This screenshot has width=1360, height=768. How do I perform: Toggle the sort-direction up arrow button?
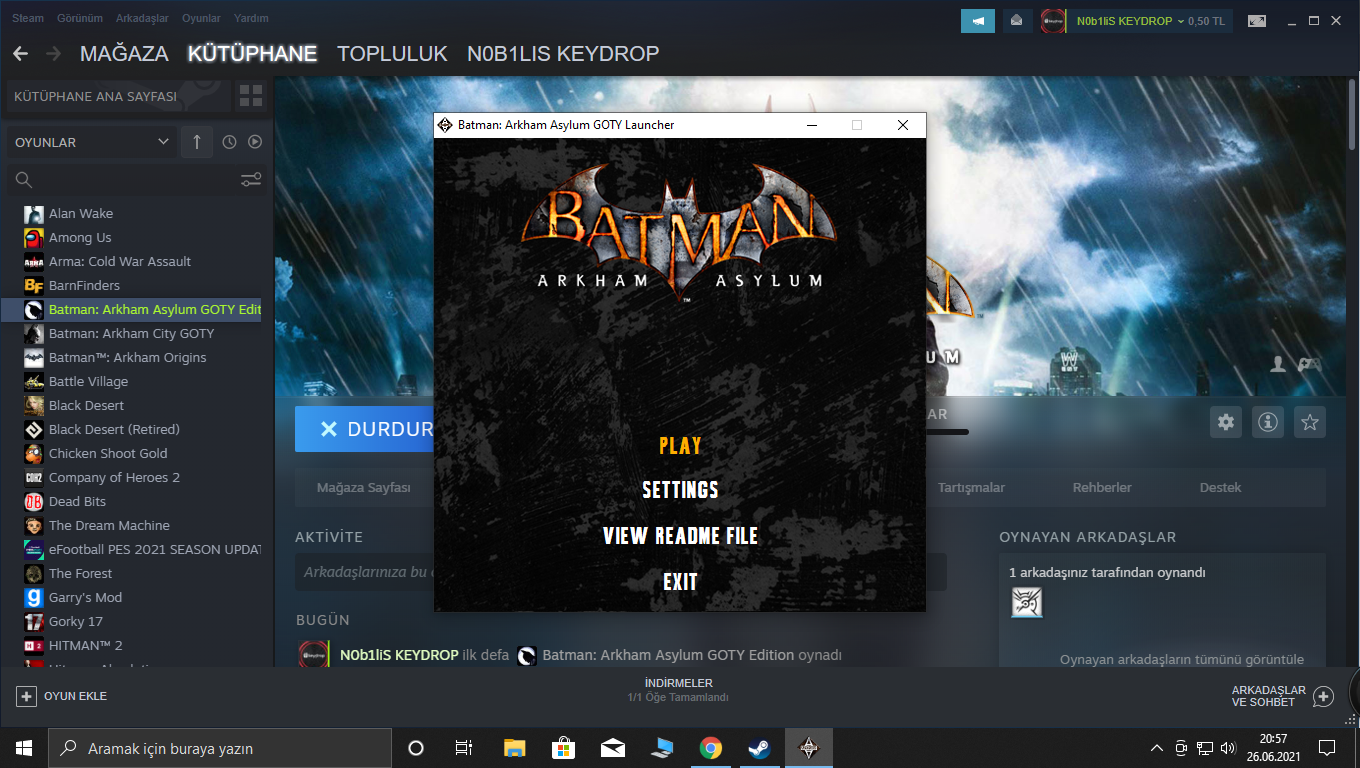point(196,142)
